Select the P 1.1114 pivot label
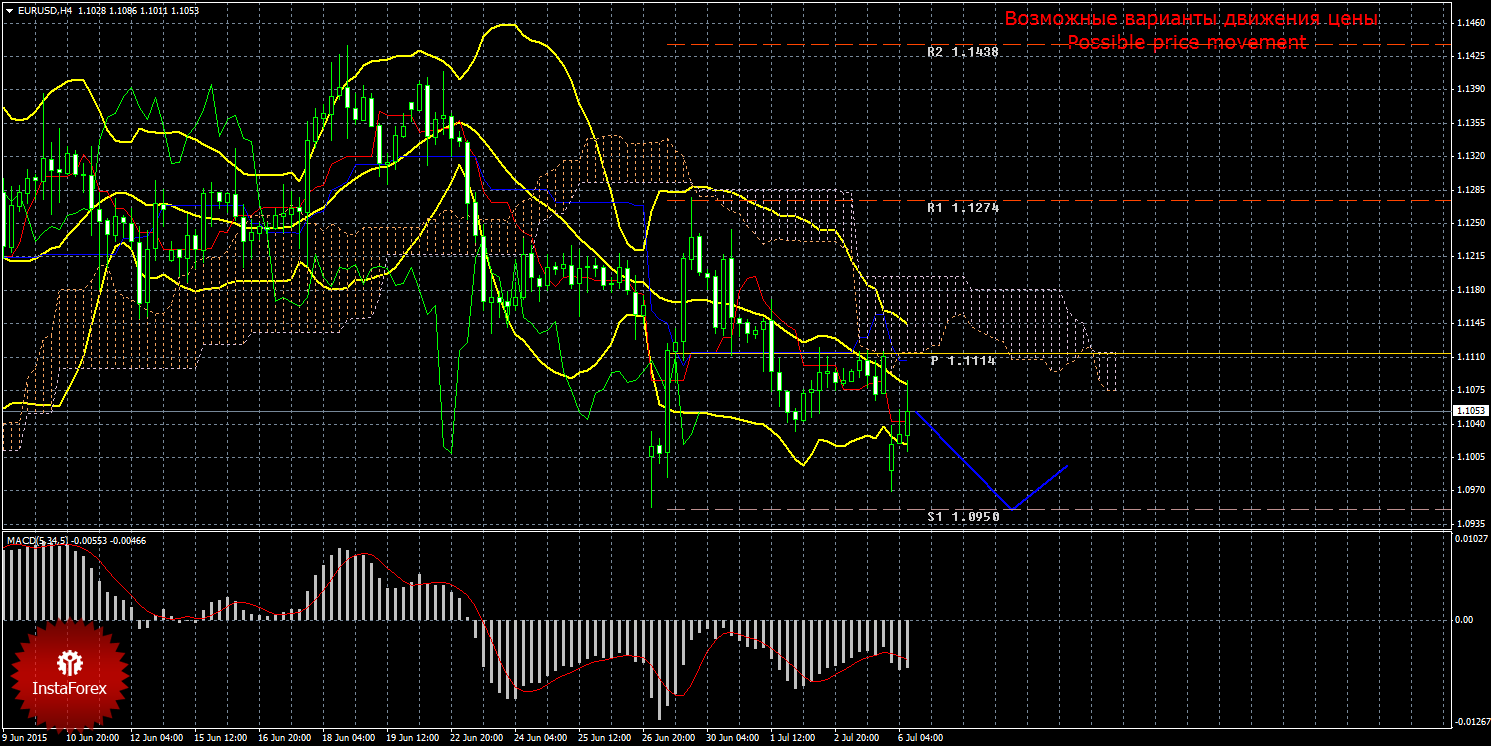Screen dimensions: 1491x746 coord(962,360)
